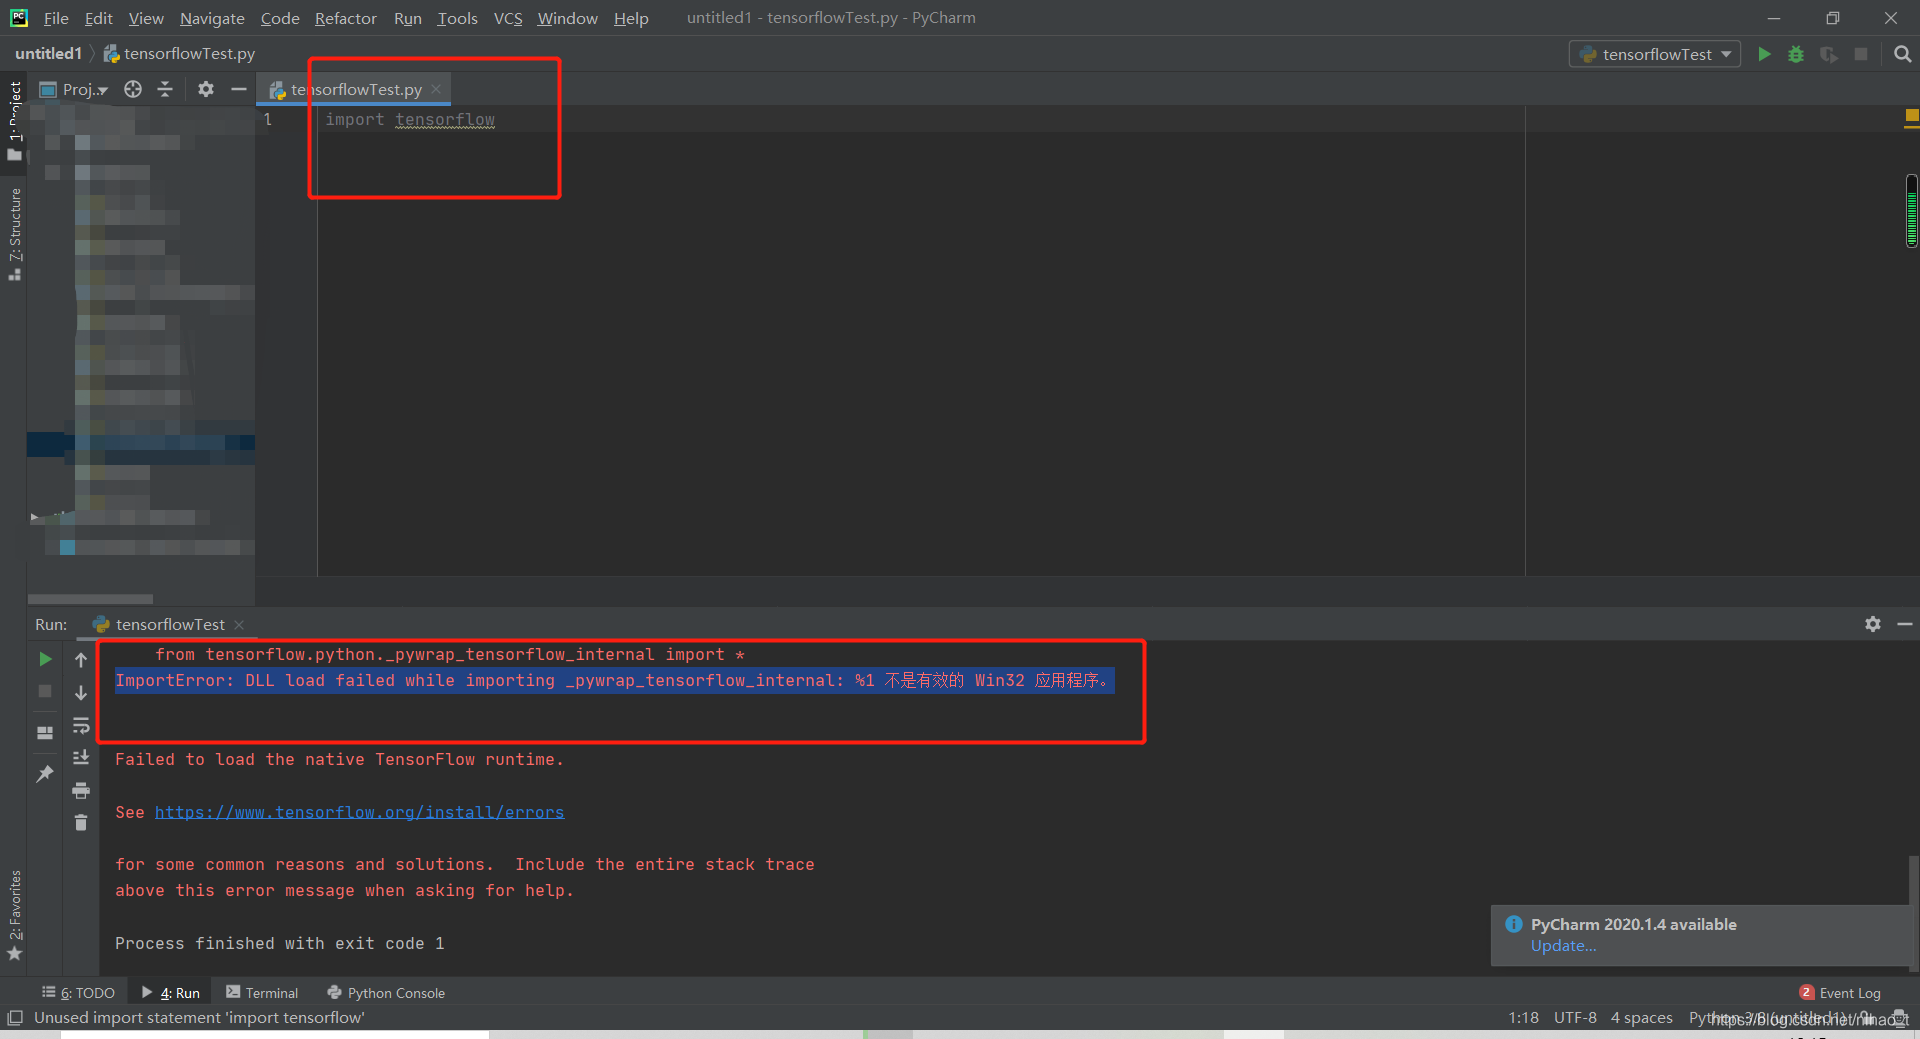Viewport: 1920px width, 1039px height.
Task: Click the UTF-8 encoding selector
Action: (x=1575, y=1017)
